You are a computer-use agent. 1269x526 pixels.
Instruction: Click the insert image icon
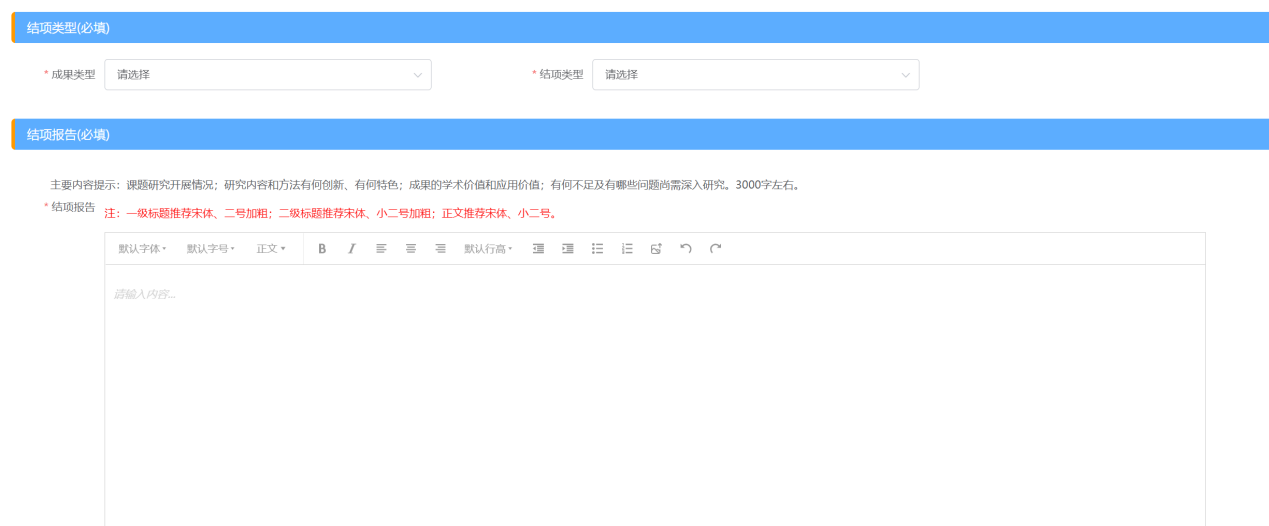point(656,249)
